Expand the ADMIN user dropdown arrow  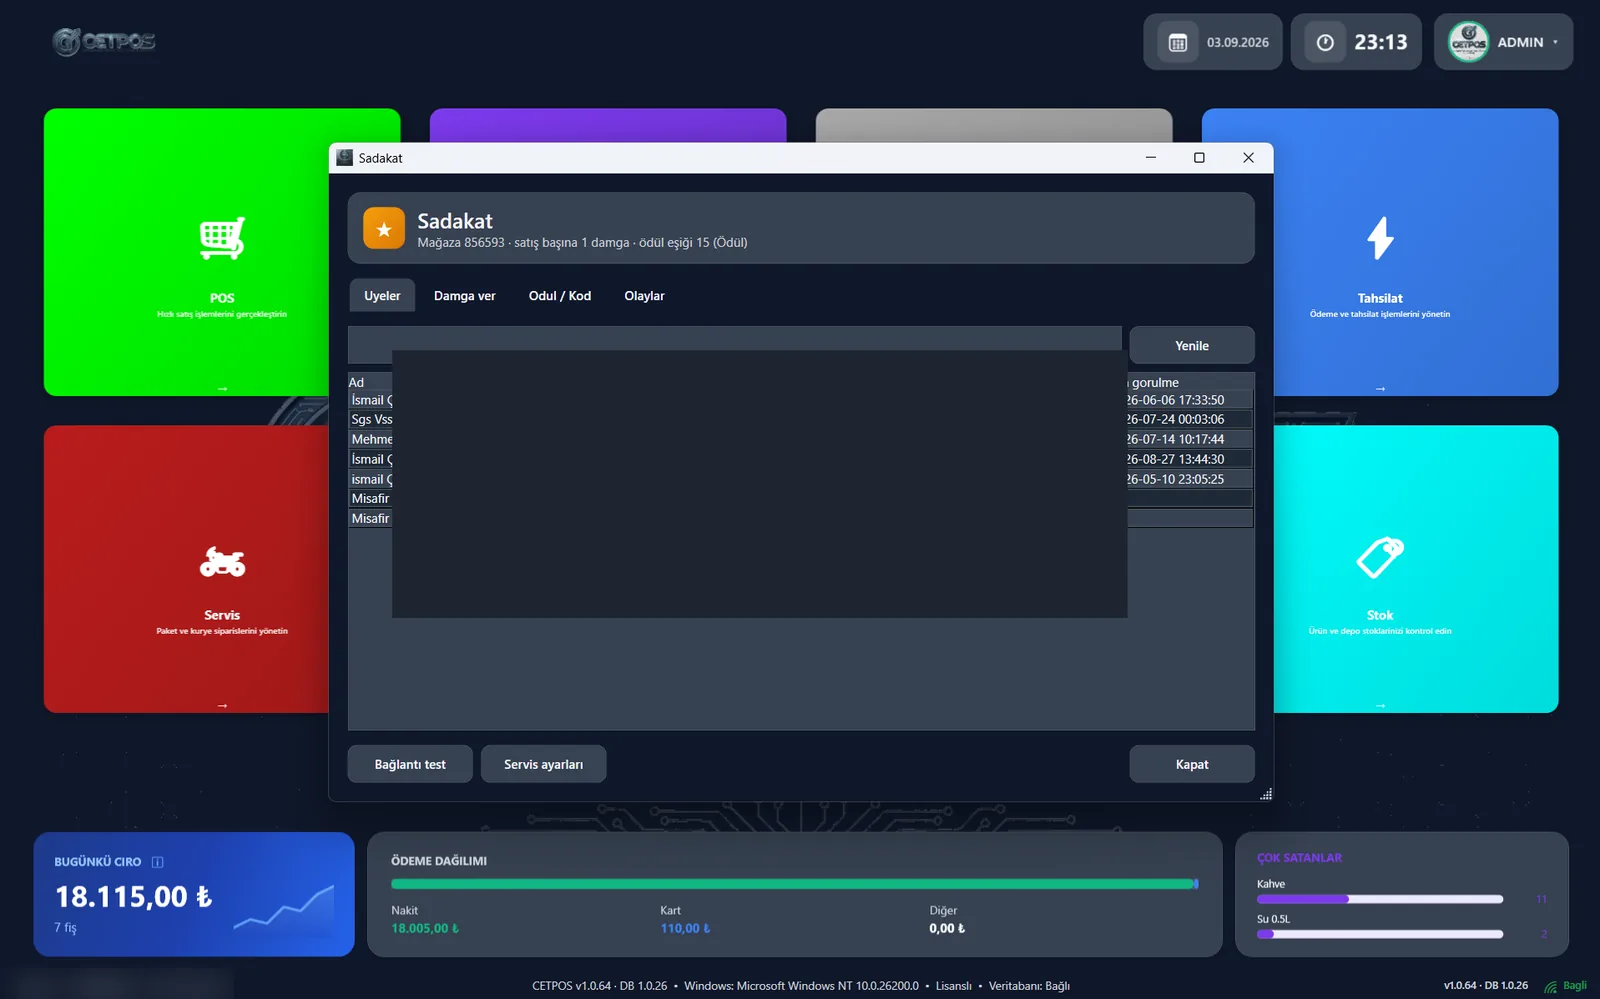pos(1555,43)
